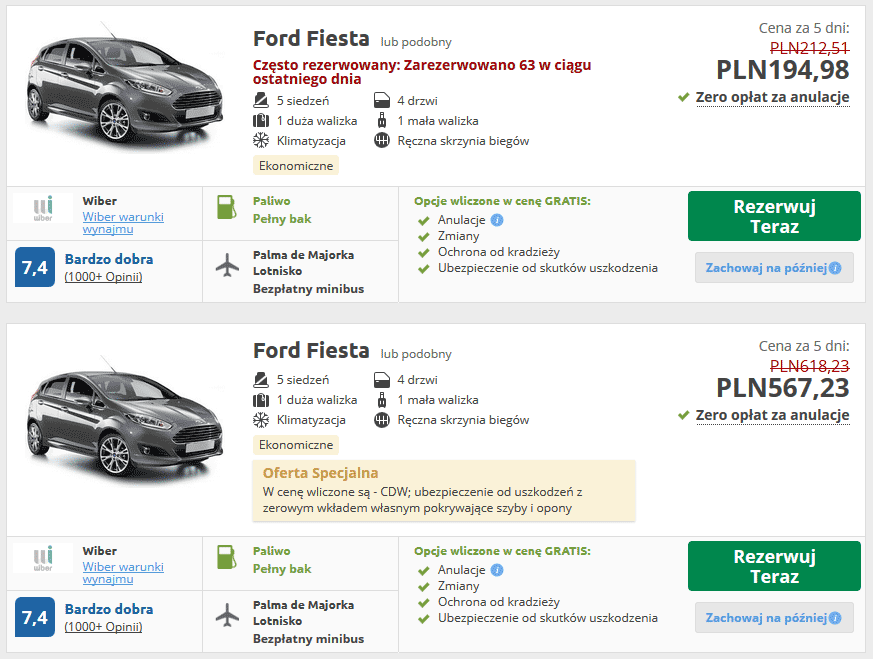This screenshot has height=659, width=873.
Task: Click the Oferta Specjalna box
Action: (x=444, y=491)
